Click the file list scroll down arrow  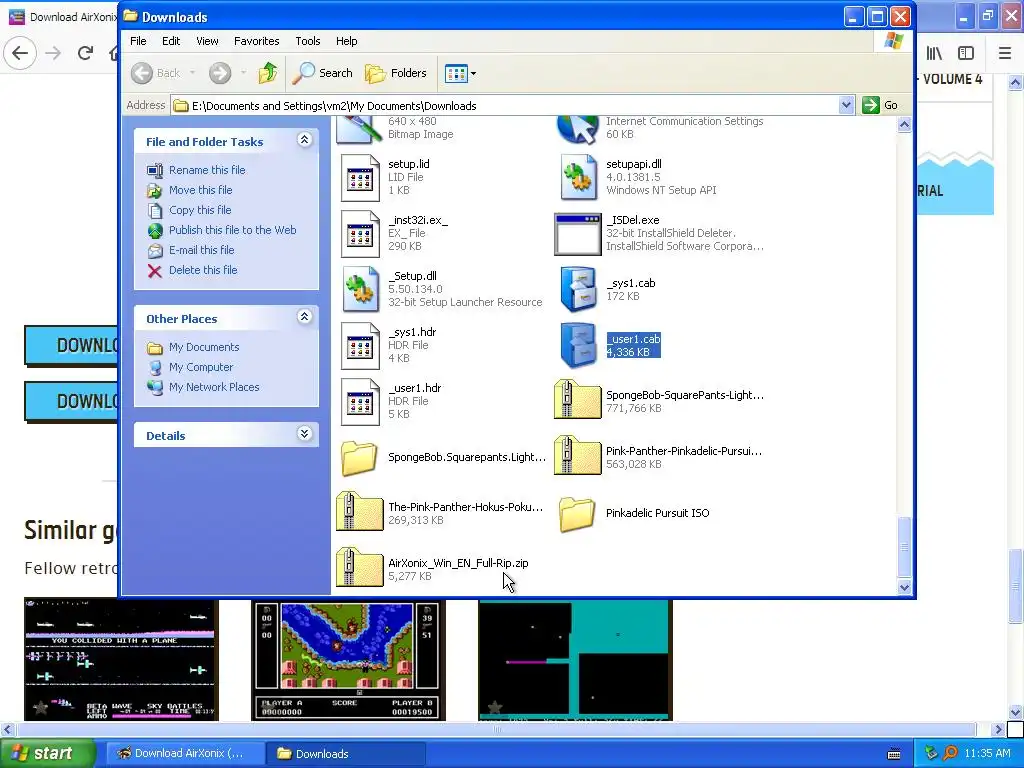pyautogui.click(x=904, y=587)
